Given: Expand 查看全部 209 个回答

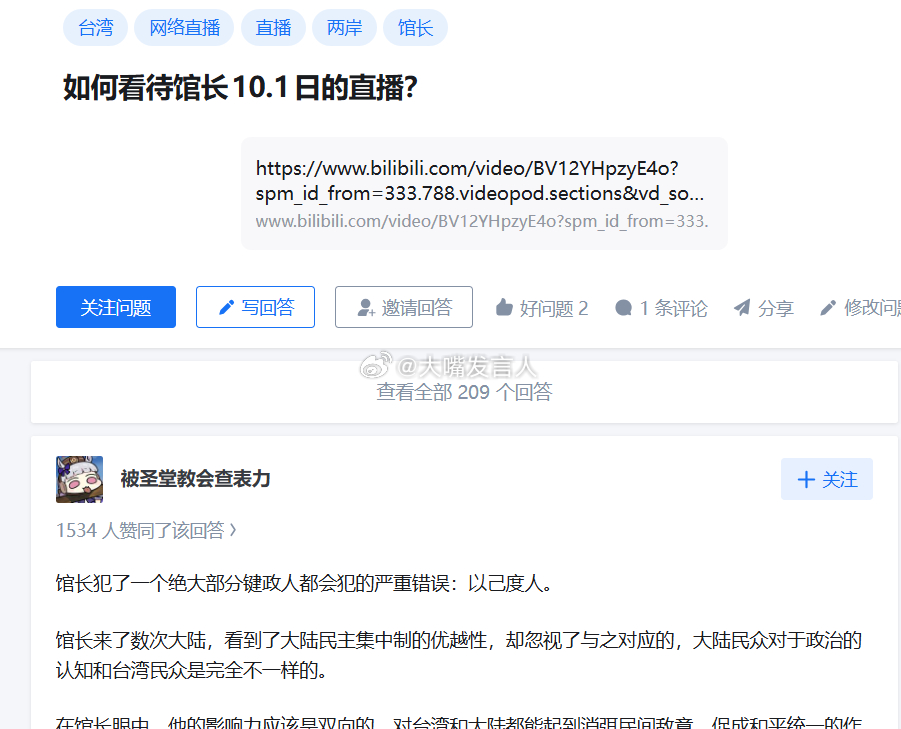Looking at the screenshot, I should coord(464,392).
